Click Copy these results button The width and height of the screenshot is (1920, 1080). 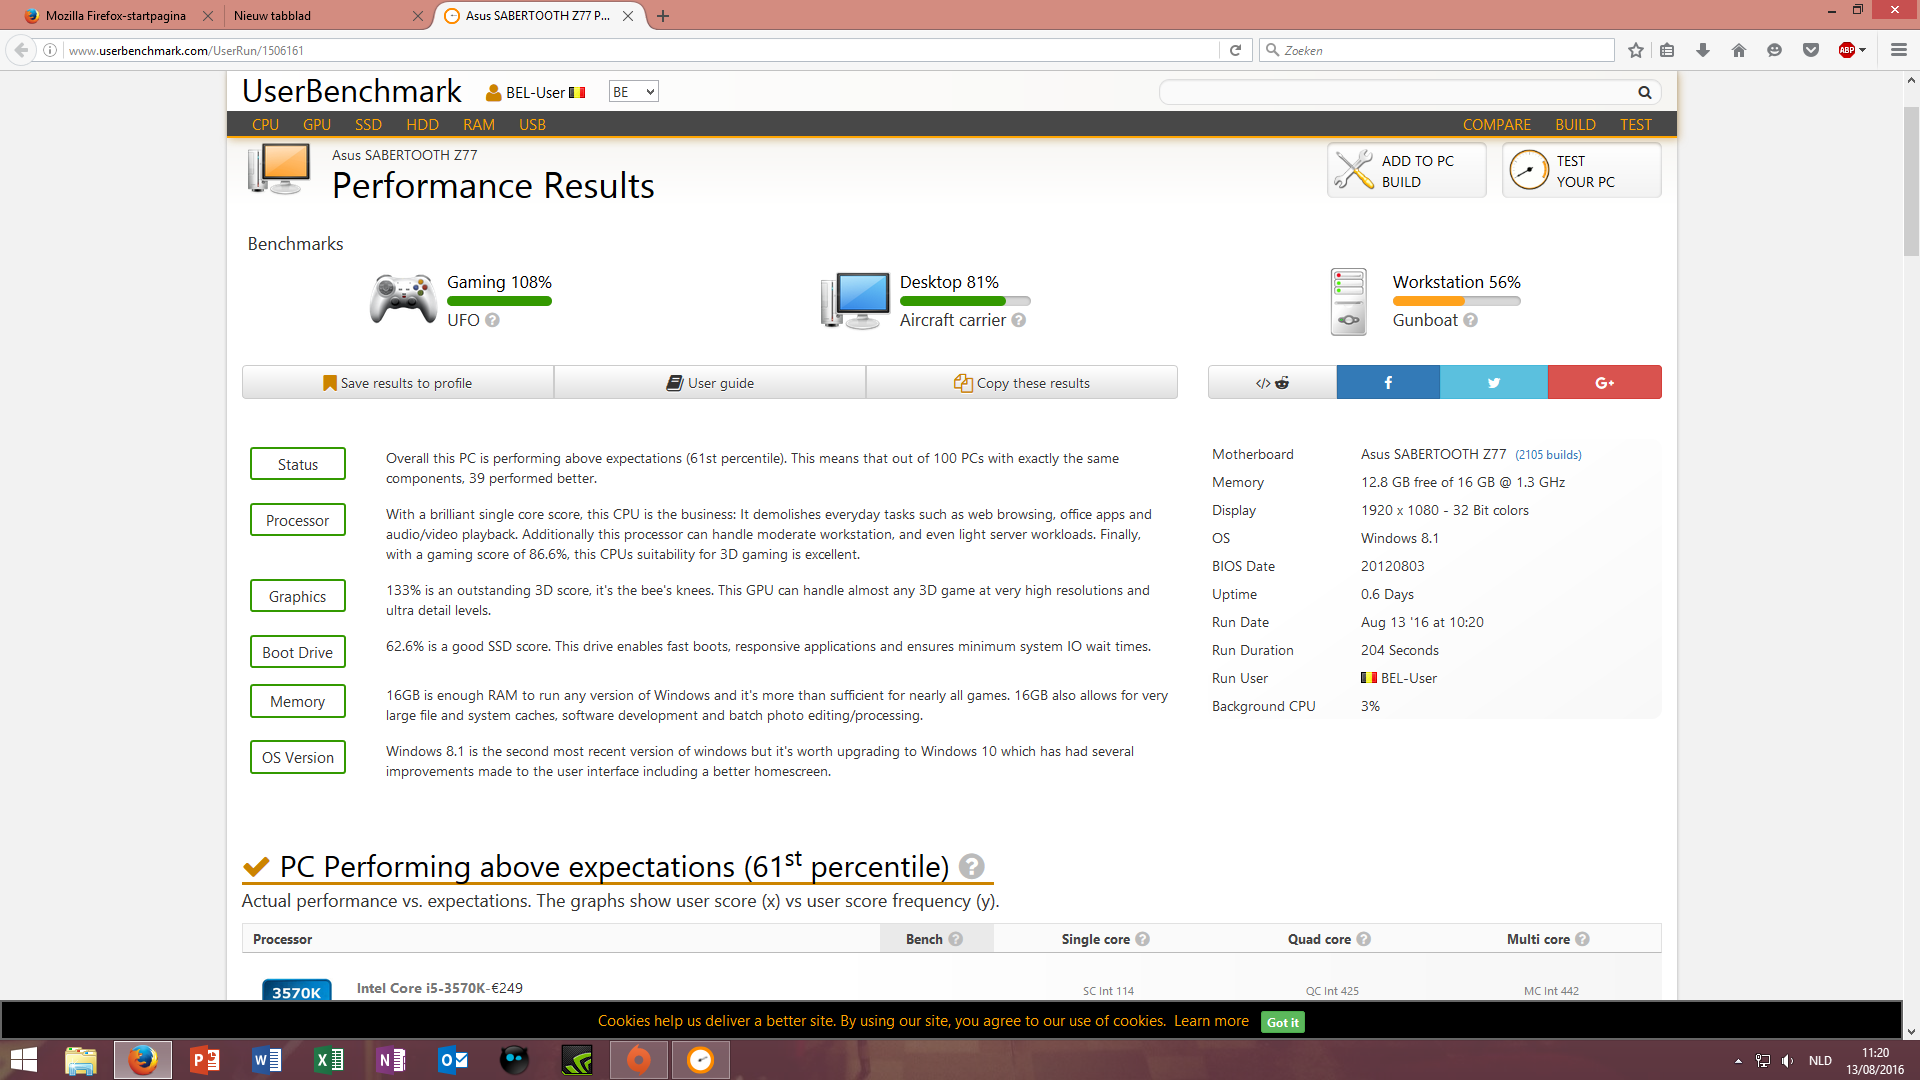coord(1022,382)
